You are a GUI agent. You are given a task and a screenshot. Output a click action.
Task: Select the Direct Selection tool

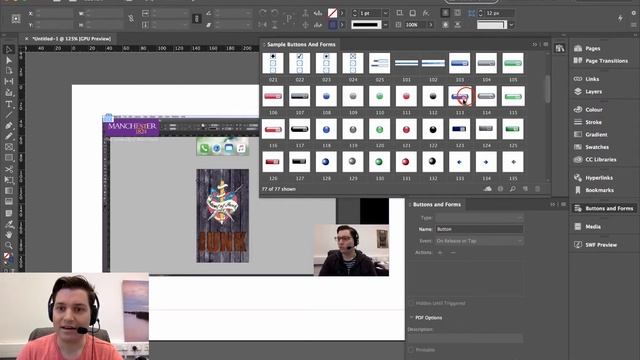click(9, 60)
